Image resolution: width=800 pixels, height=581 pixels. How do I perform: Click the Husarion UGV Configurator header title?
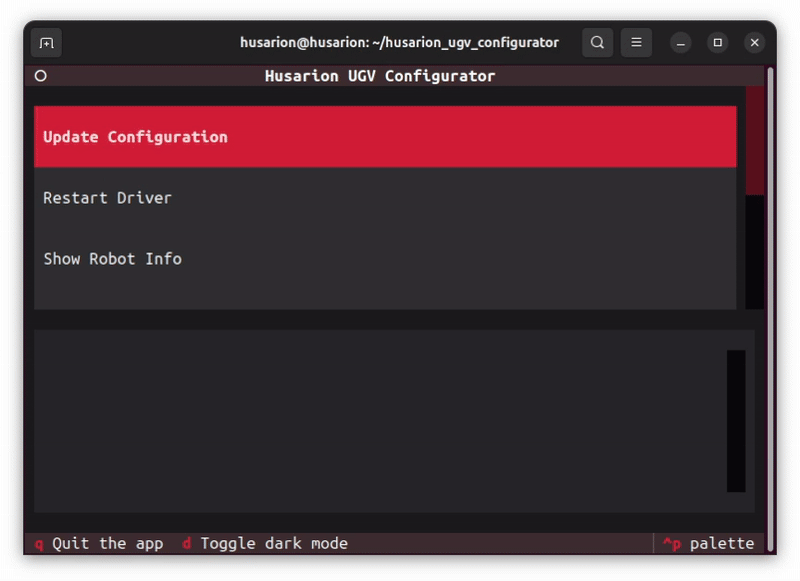(380, 76)
